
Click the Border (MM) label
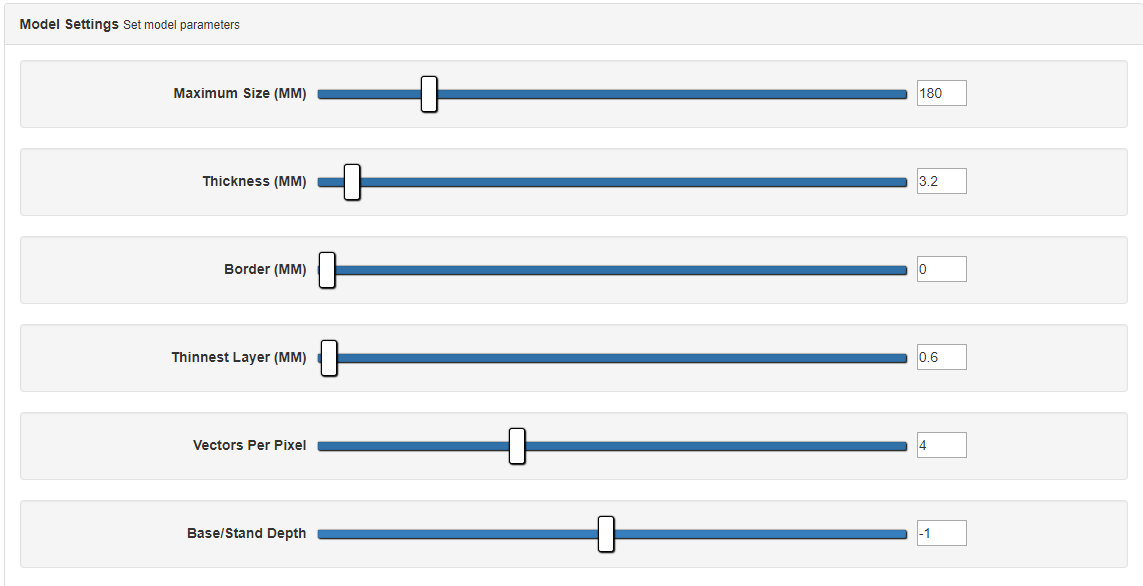pos(265,270)
